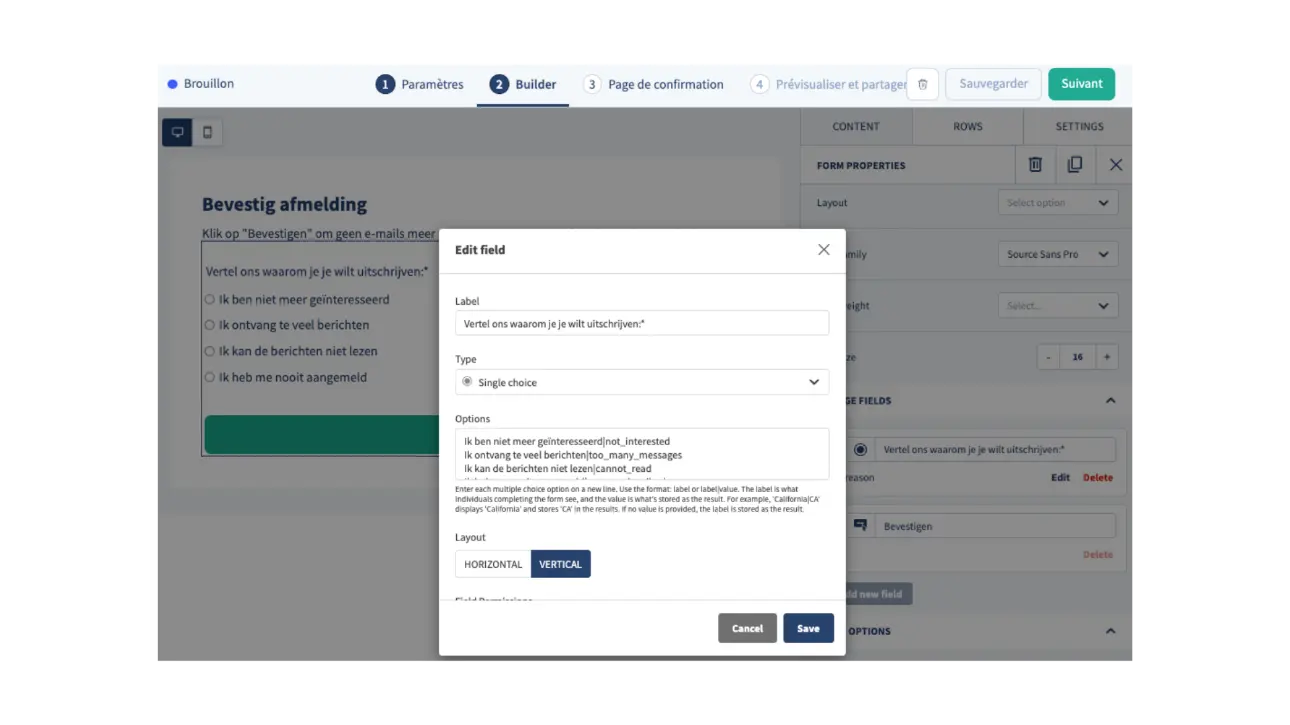Select radio option 'Ik ben niet meer geïnteresseerd'
Image resolution: width=1290 pixels, height=725 pixels.
pyautogui.click(x=210, y=299)
